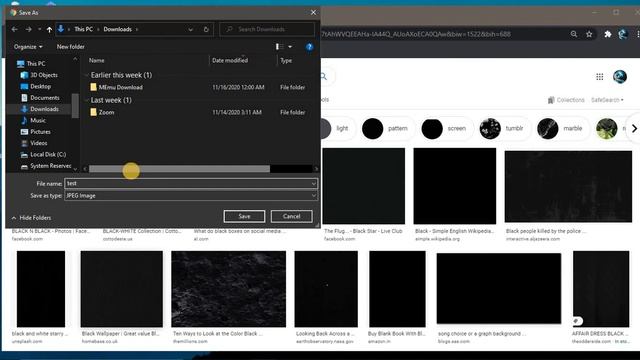Open Looking Back Across earthobservatory image
Screen dimensions: 640x360
point(326,289)
